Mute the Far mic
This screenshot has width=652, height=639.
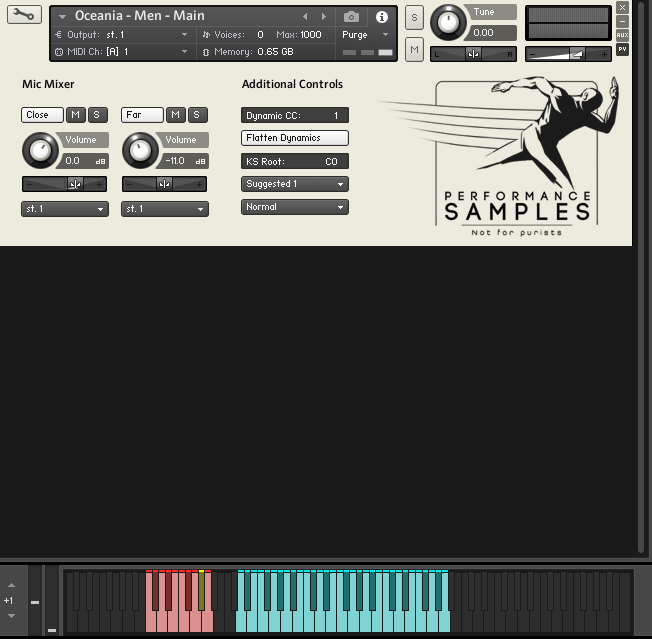click(x=176, y=115)
